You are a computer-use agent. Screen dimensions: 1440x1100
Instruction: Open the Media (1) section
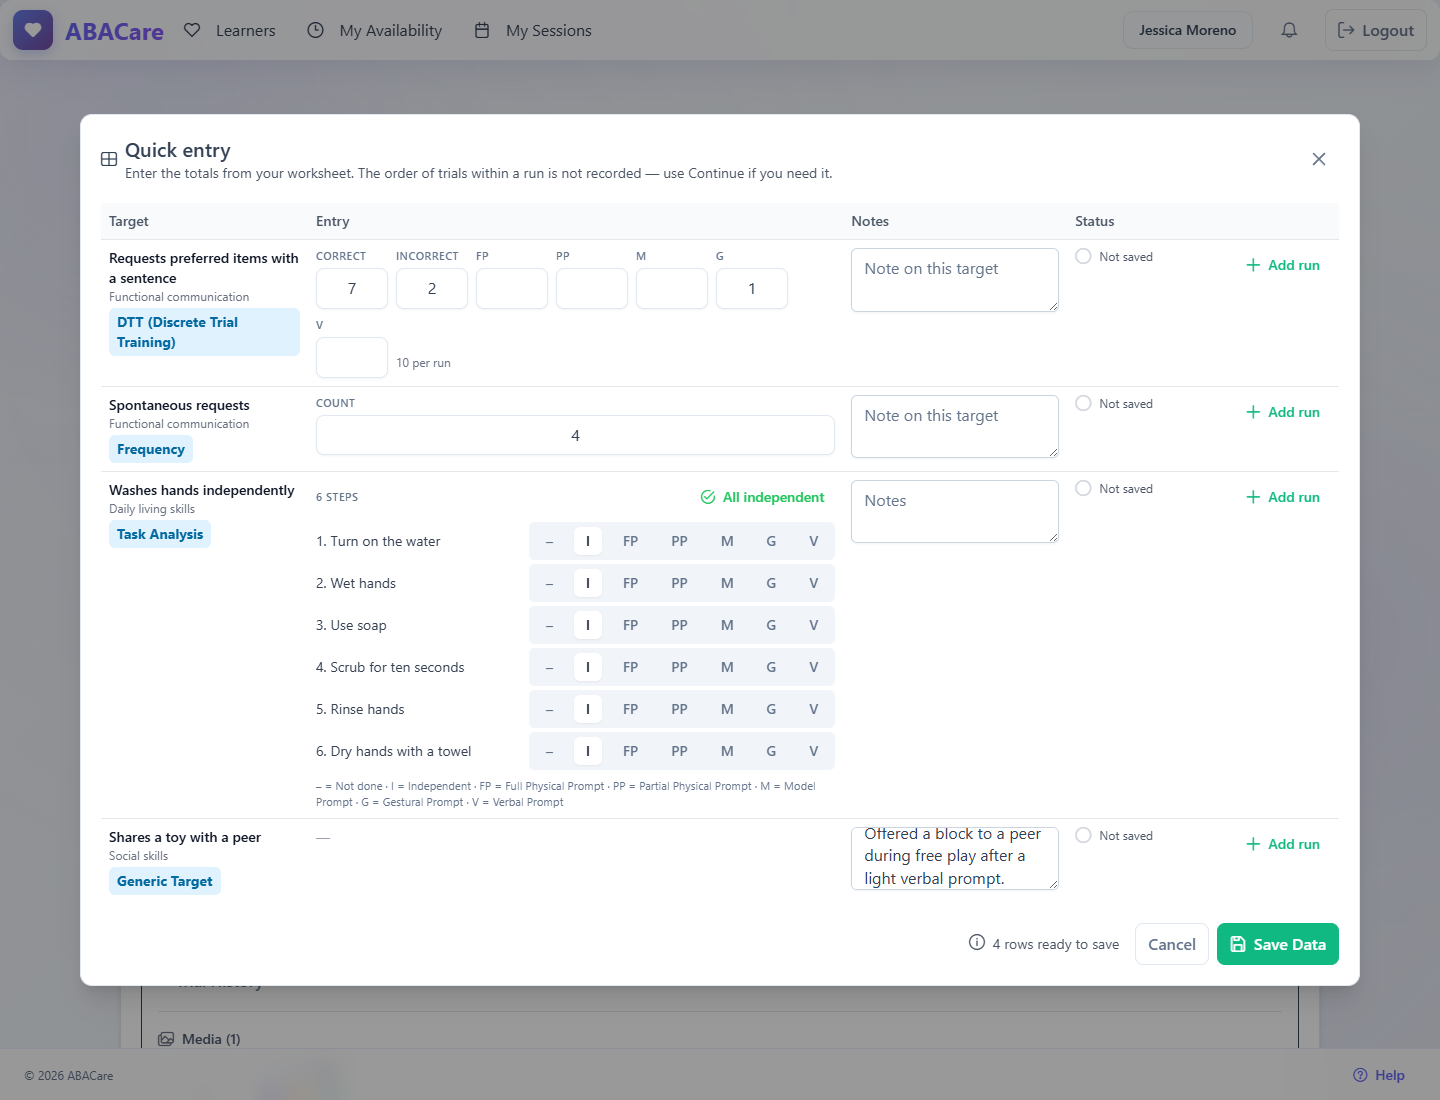coord(199,1039)
